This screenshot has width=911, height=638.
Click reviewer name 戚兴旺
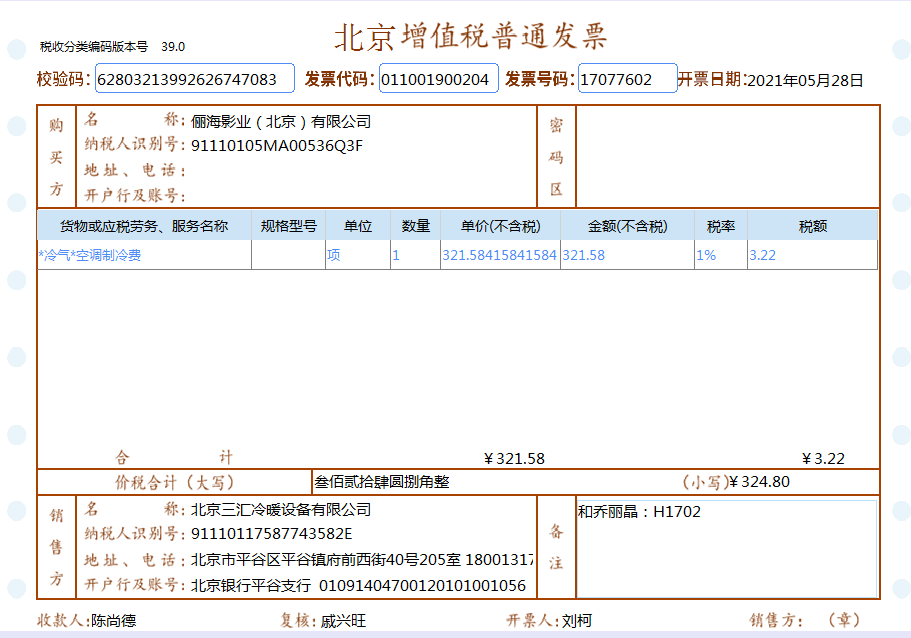coord(343,621)
